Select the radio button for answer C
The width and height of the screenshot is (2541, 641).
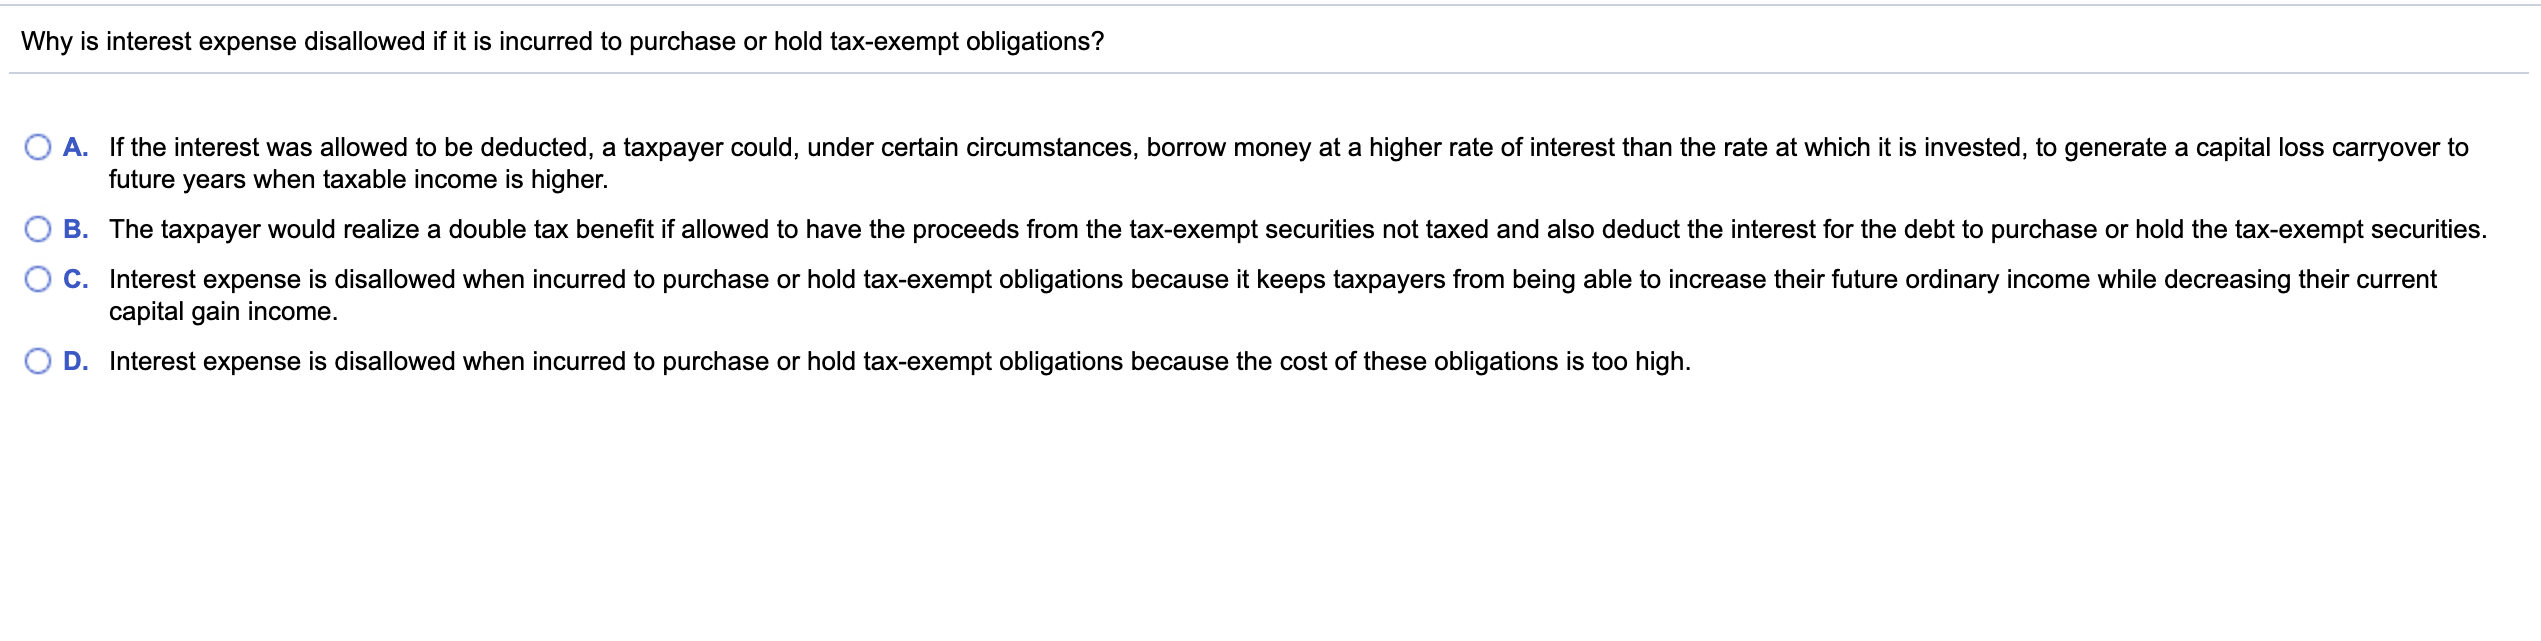click(36, 280)
